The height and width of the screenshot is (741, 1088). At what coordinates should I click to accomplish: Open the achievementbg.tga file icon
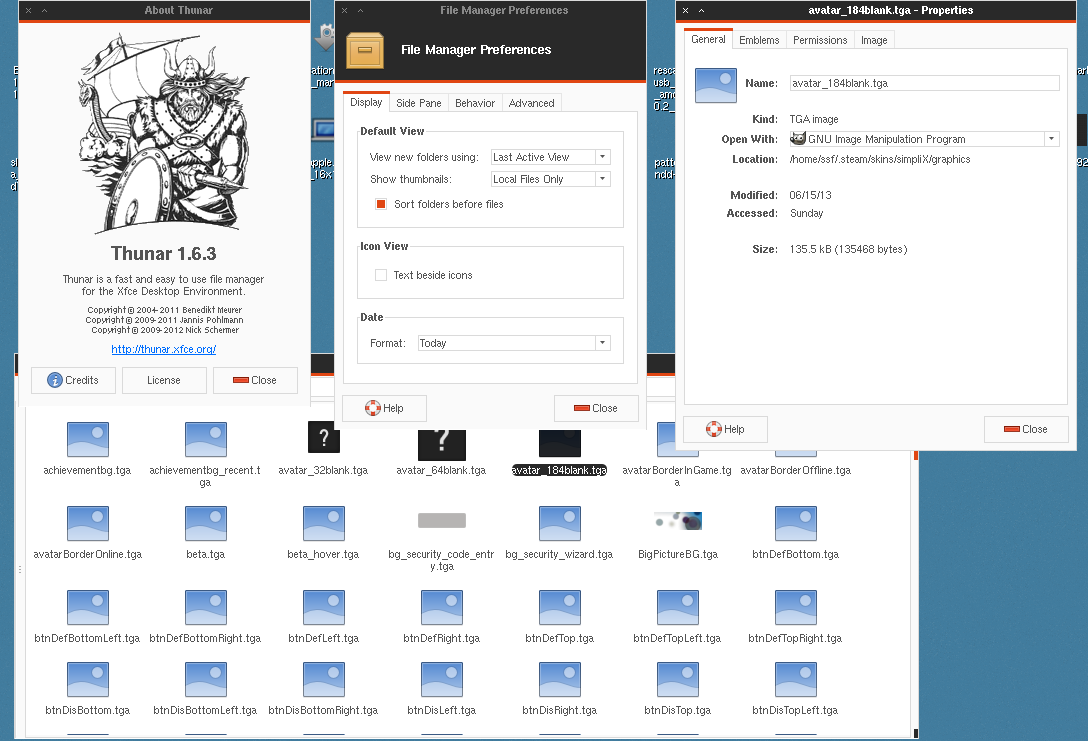pos(87,440)
